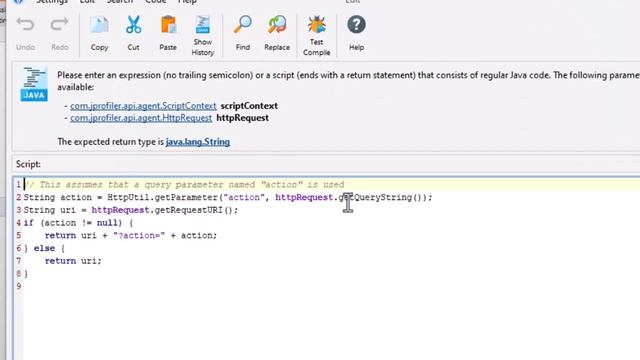Open the com.jprofiler.api.agent.ScriptContext link
The image size is (640, 360).
[x=143, y=106]
